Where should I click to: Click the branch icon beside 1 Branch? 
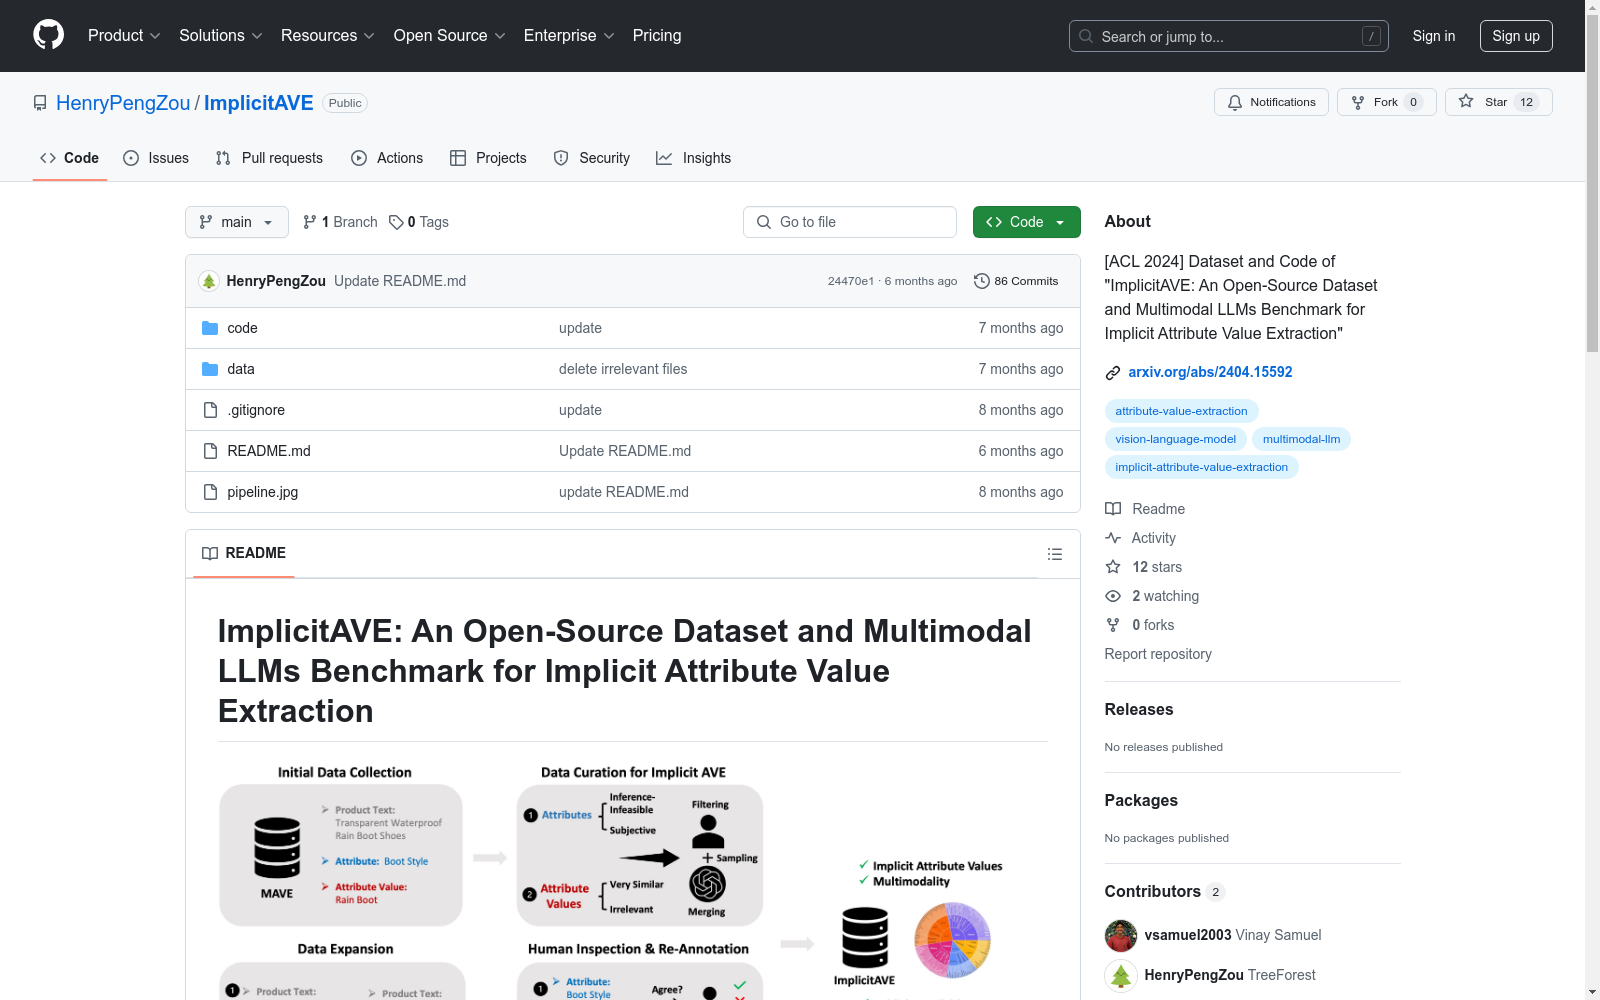[310, 222]
